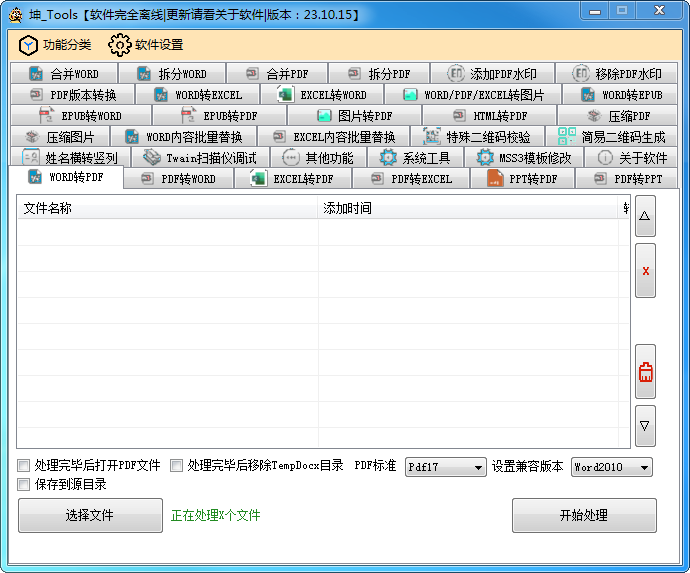The image size is (690, 573).
Task: Click the 压缩PDF icon
Action: [594, 116]
